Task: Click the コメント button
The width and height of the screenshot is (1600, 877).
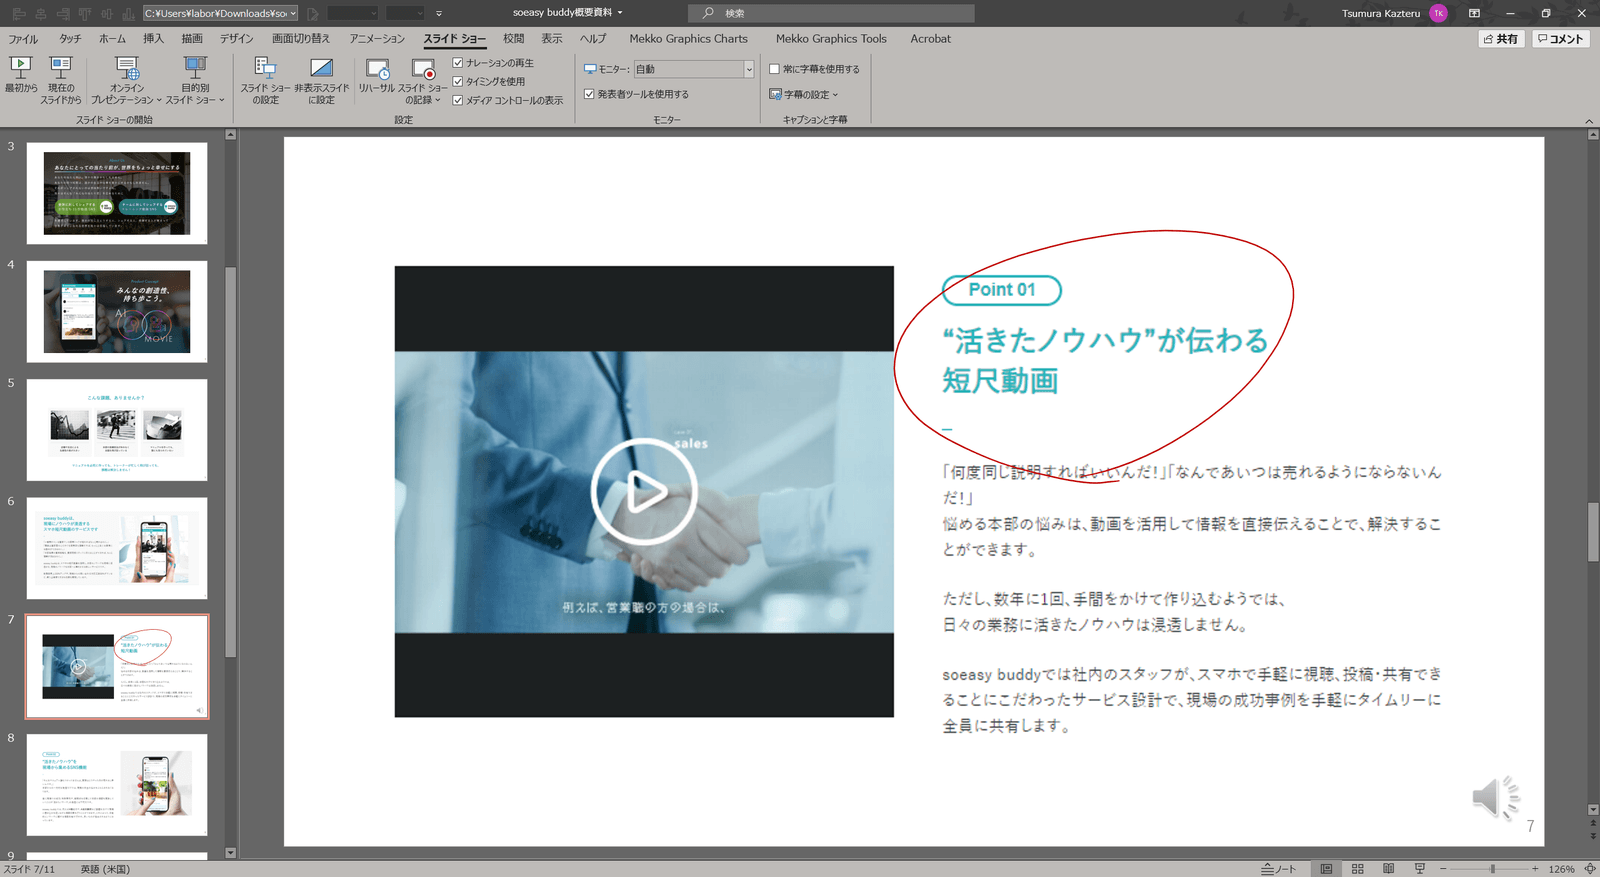Action: [1560, 39]
